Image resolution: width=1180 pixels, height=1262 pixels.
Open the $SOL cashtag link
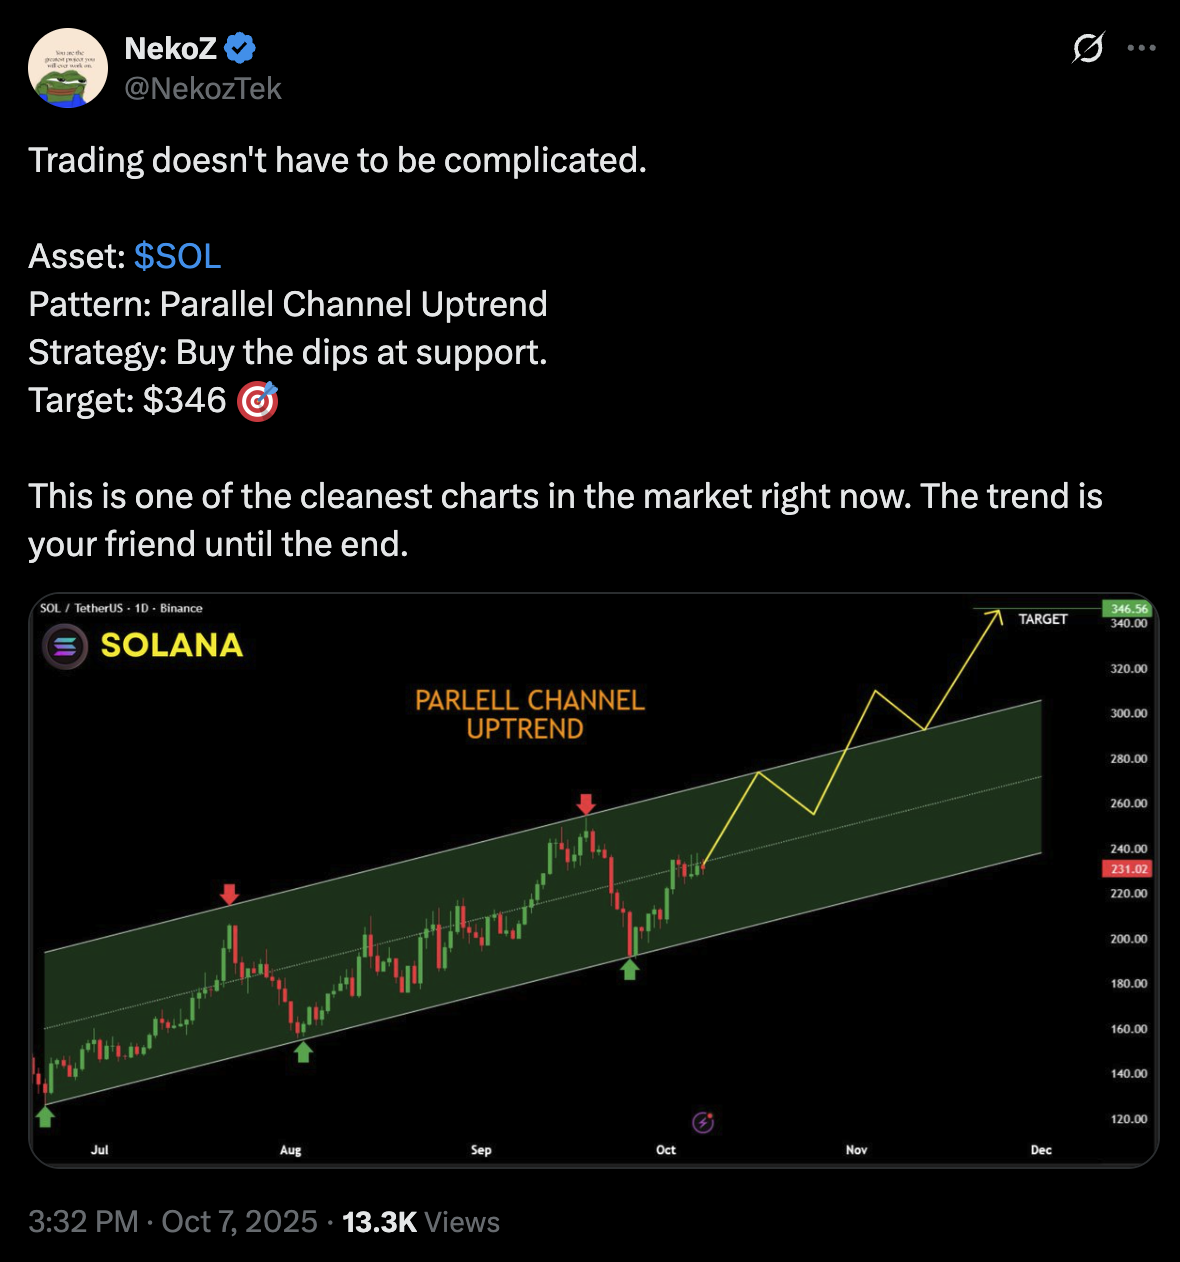click(x=177, y=256)
